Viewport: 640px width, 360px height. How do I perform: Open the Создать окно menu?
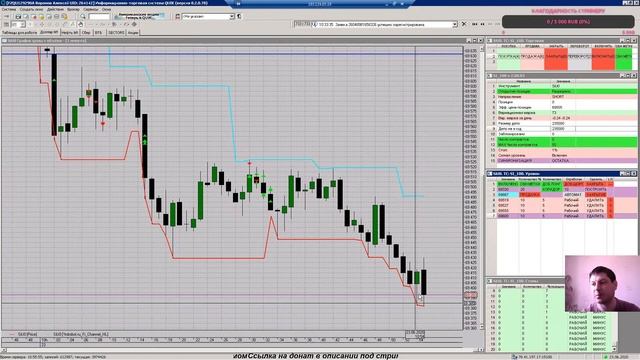31,9
